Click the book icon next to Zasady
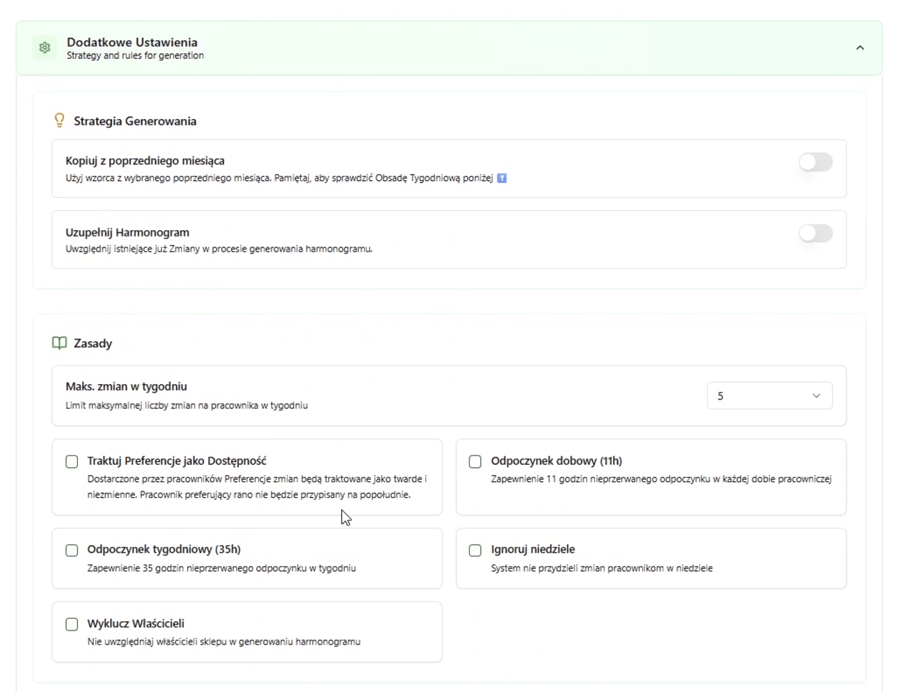Viewport: 900px width, 700px height. [x=59, y=343]
